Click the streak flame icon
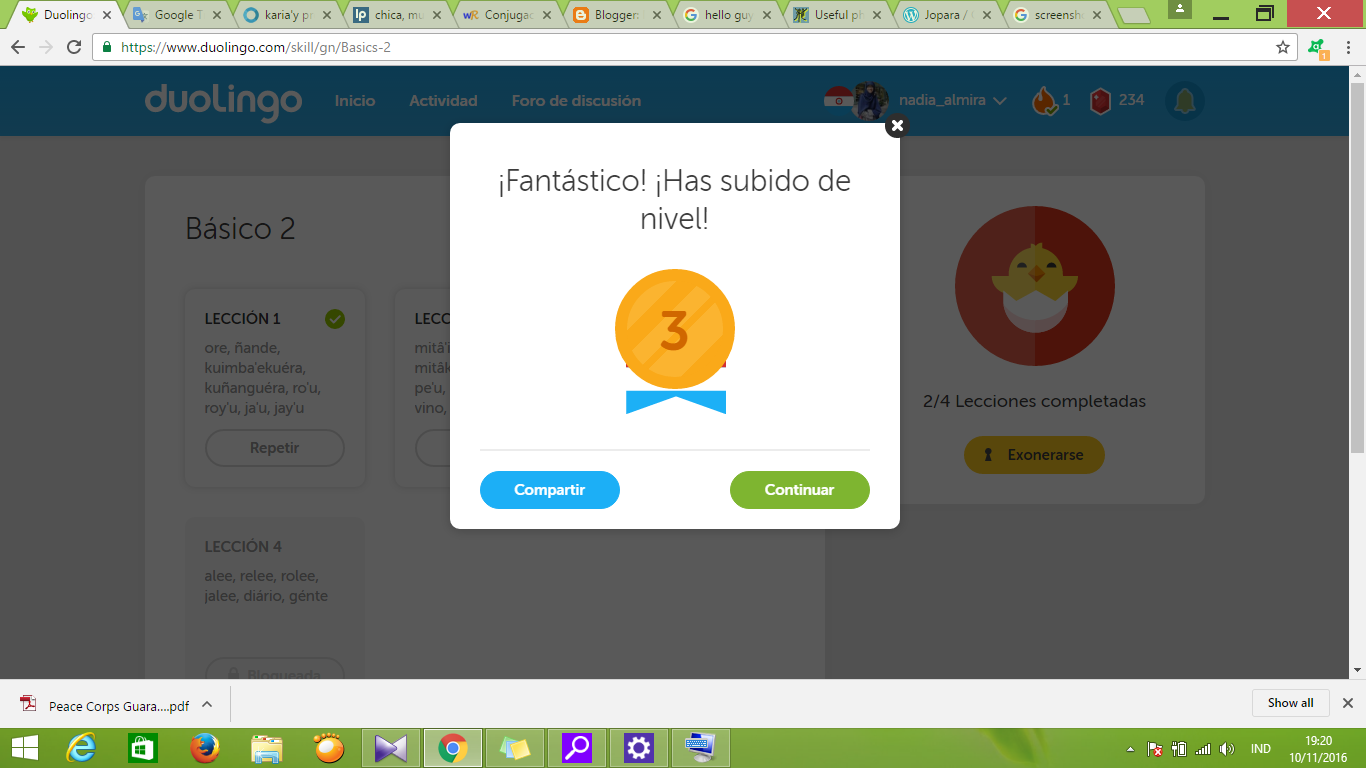 [x=1044, y=101]
